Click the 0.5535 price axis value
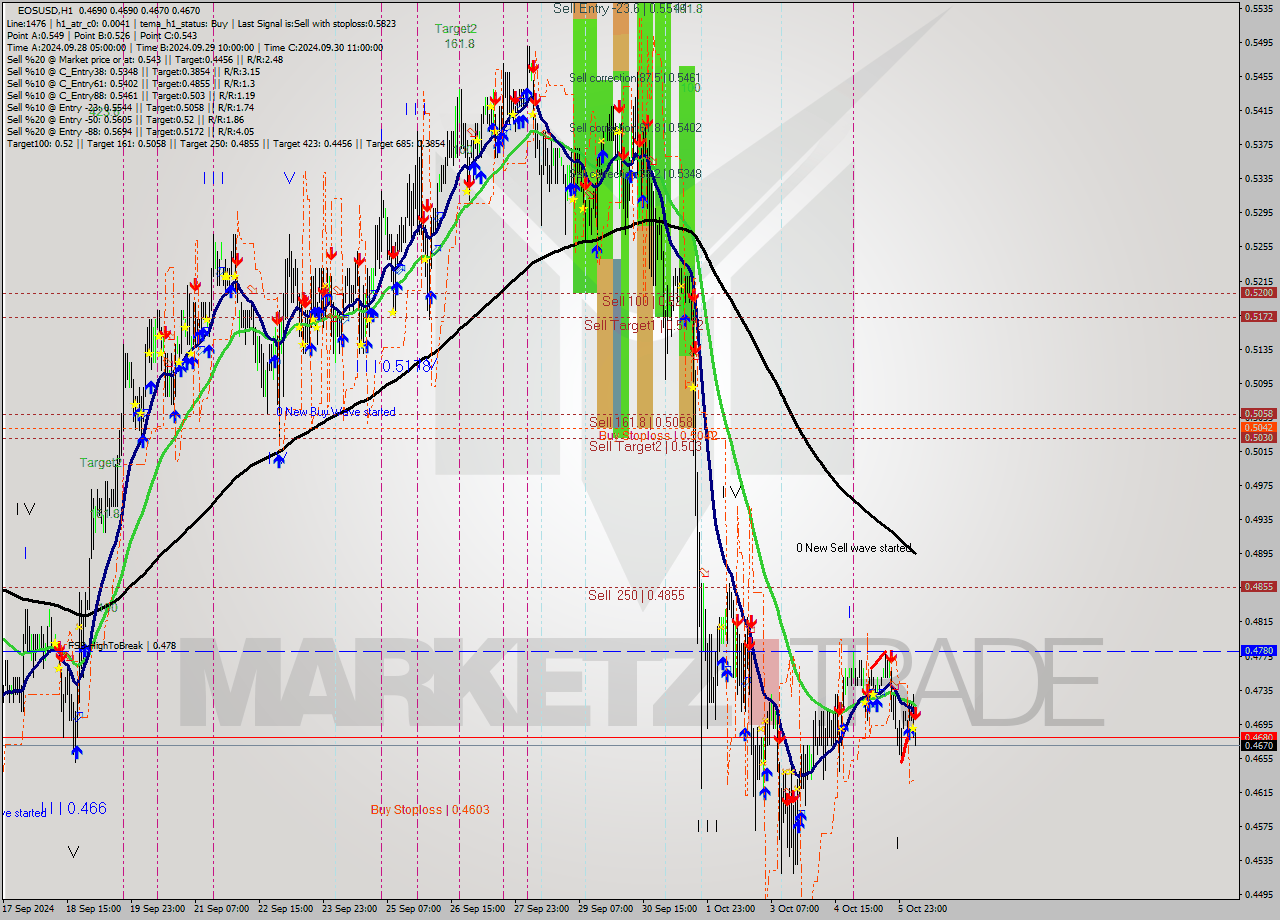The width and height of the screenshot is (1280, 920). [x=1258, y=8]
